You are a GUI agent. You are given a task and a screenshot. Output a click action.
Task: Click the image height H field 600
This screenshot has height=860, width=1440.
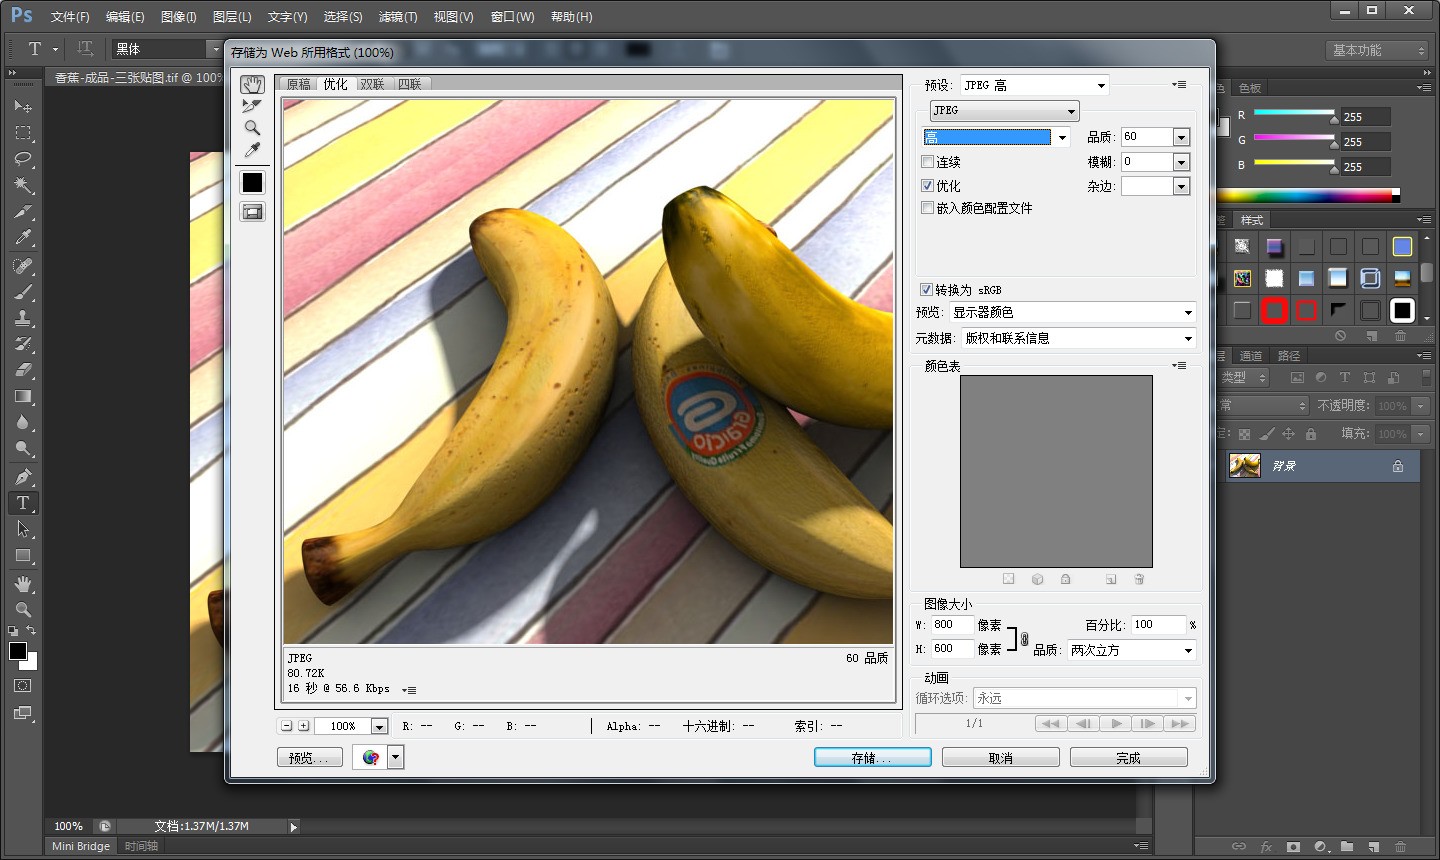pyautogui.click(x=951, y=649)
